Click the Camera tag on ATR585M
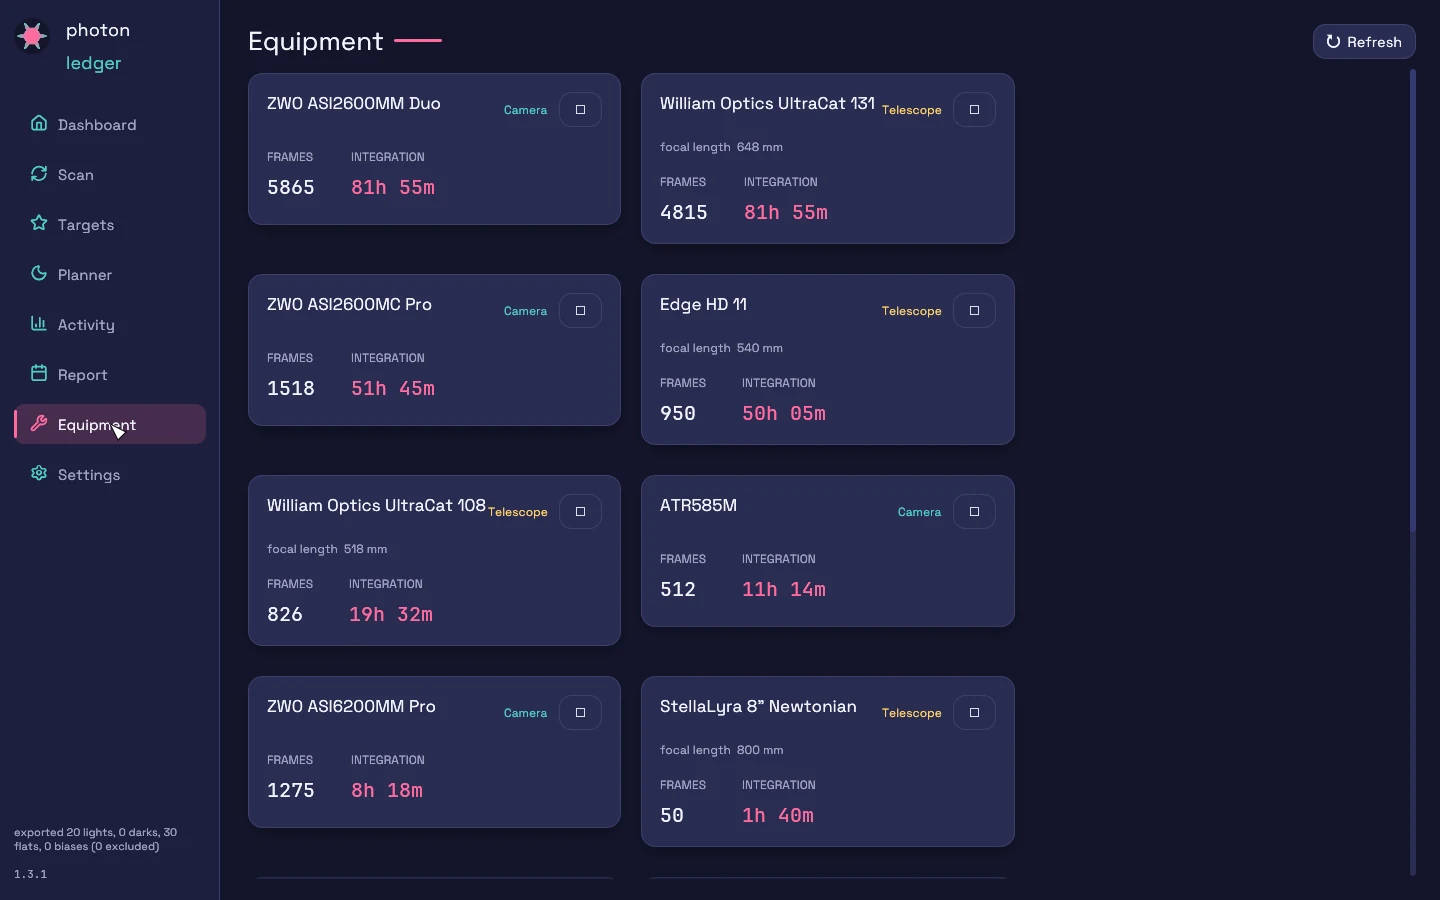This screenshot has width=1440, height=900. pos(919,512)
